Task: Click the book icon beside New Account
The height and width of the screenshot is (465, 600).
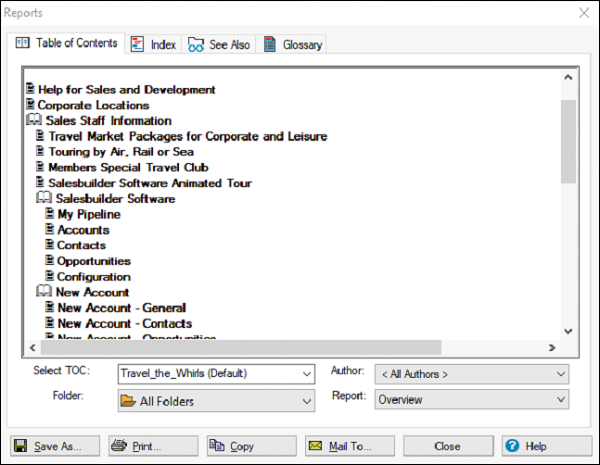Action: [44, 293]
